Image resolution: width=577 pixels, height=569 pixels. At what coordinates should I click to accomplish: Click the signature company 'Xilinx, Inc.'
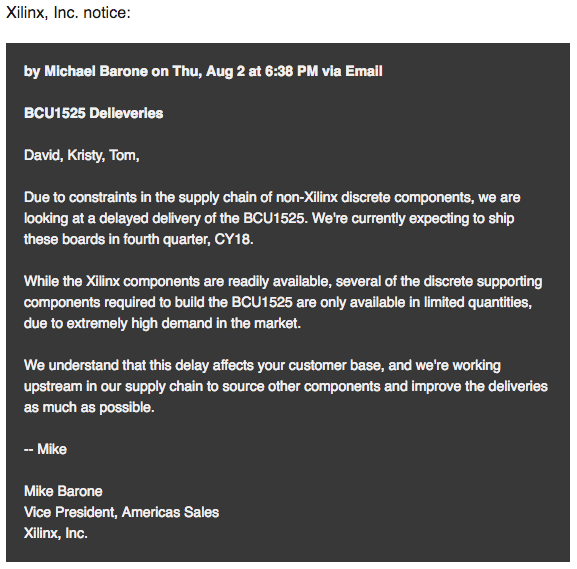[x=56, y=533]
